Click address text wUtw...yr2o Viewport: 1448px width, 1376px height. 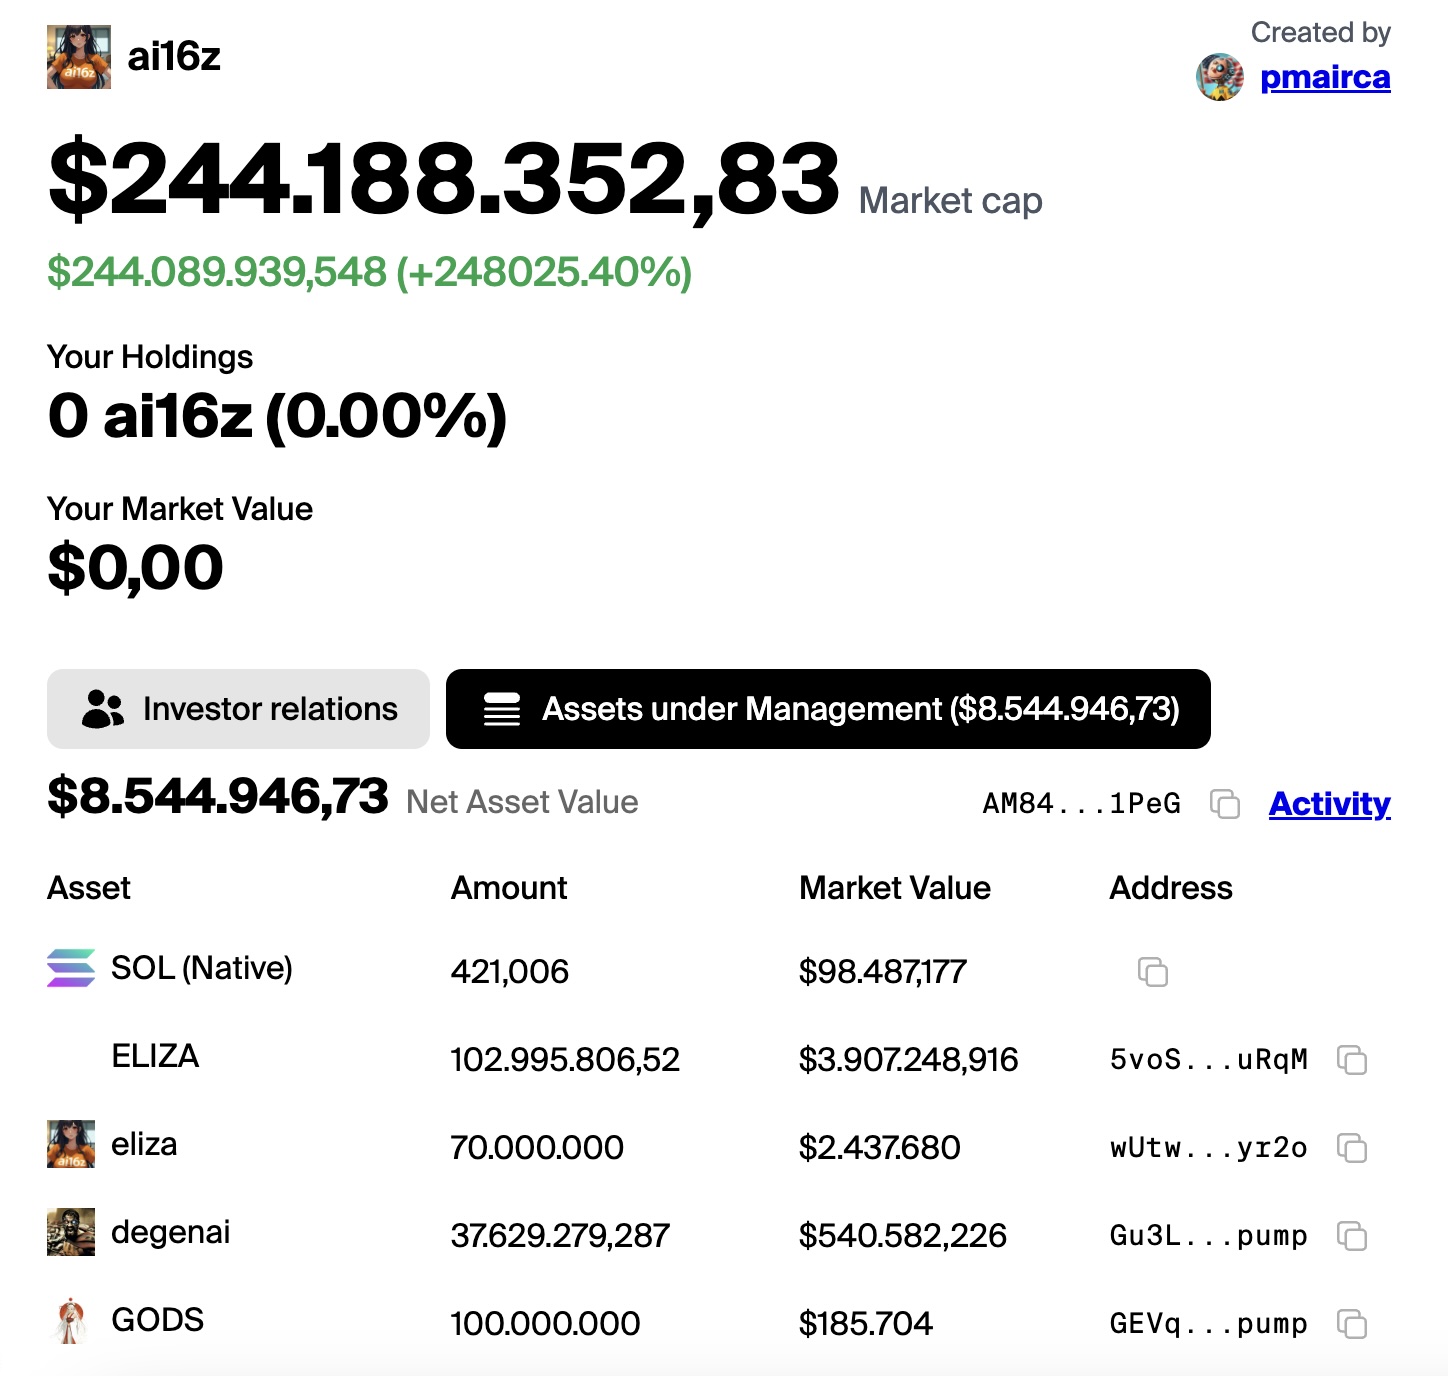pos(1209,1148)
